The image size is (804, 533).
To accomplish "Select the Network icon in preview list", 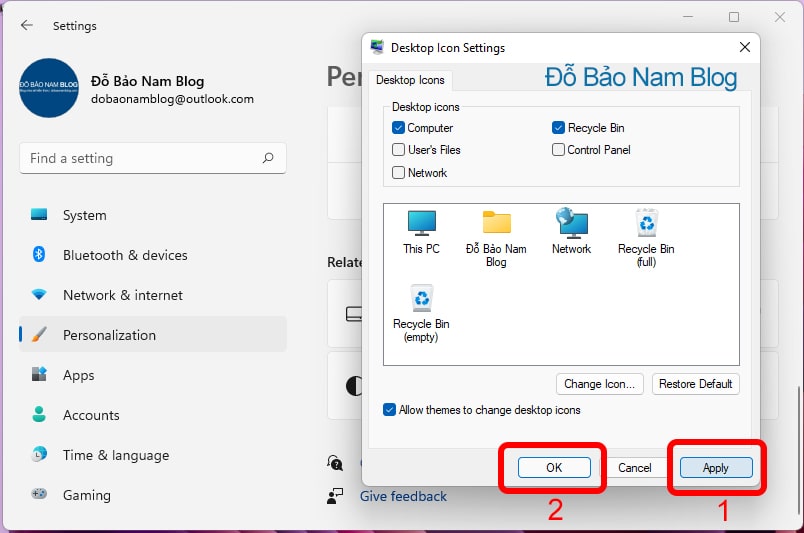I will (571, 224).
